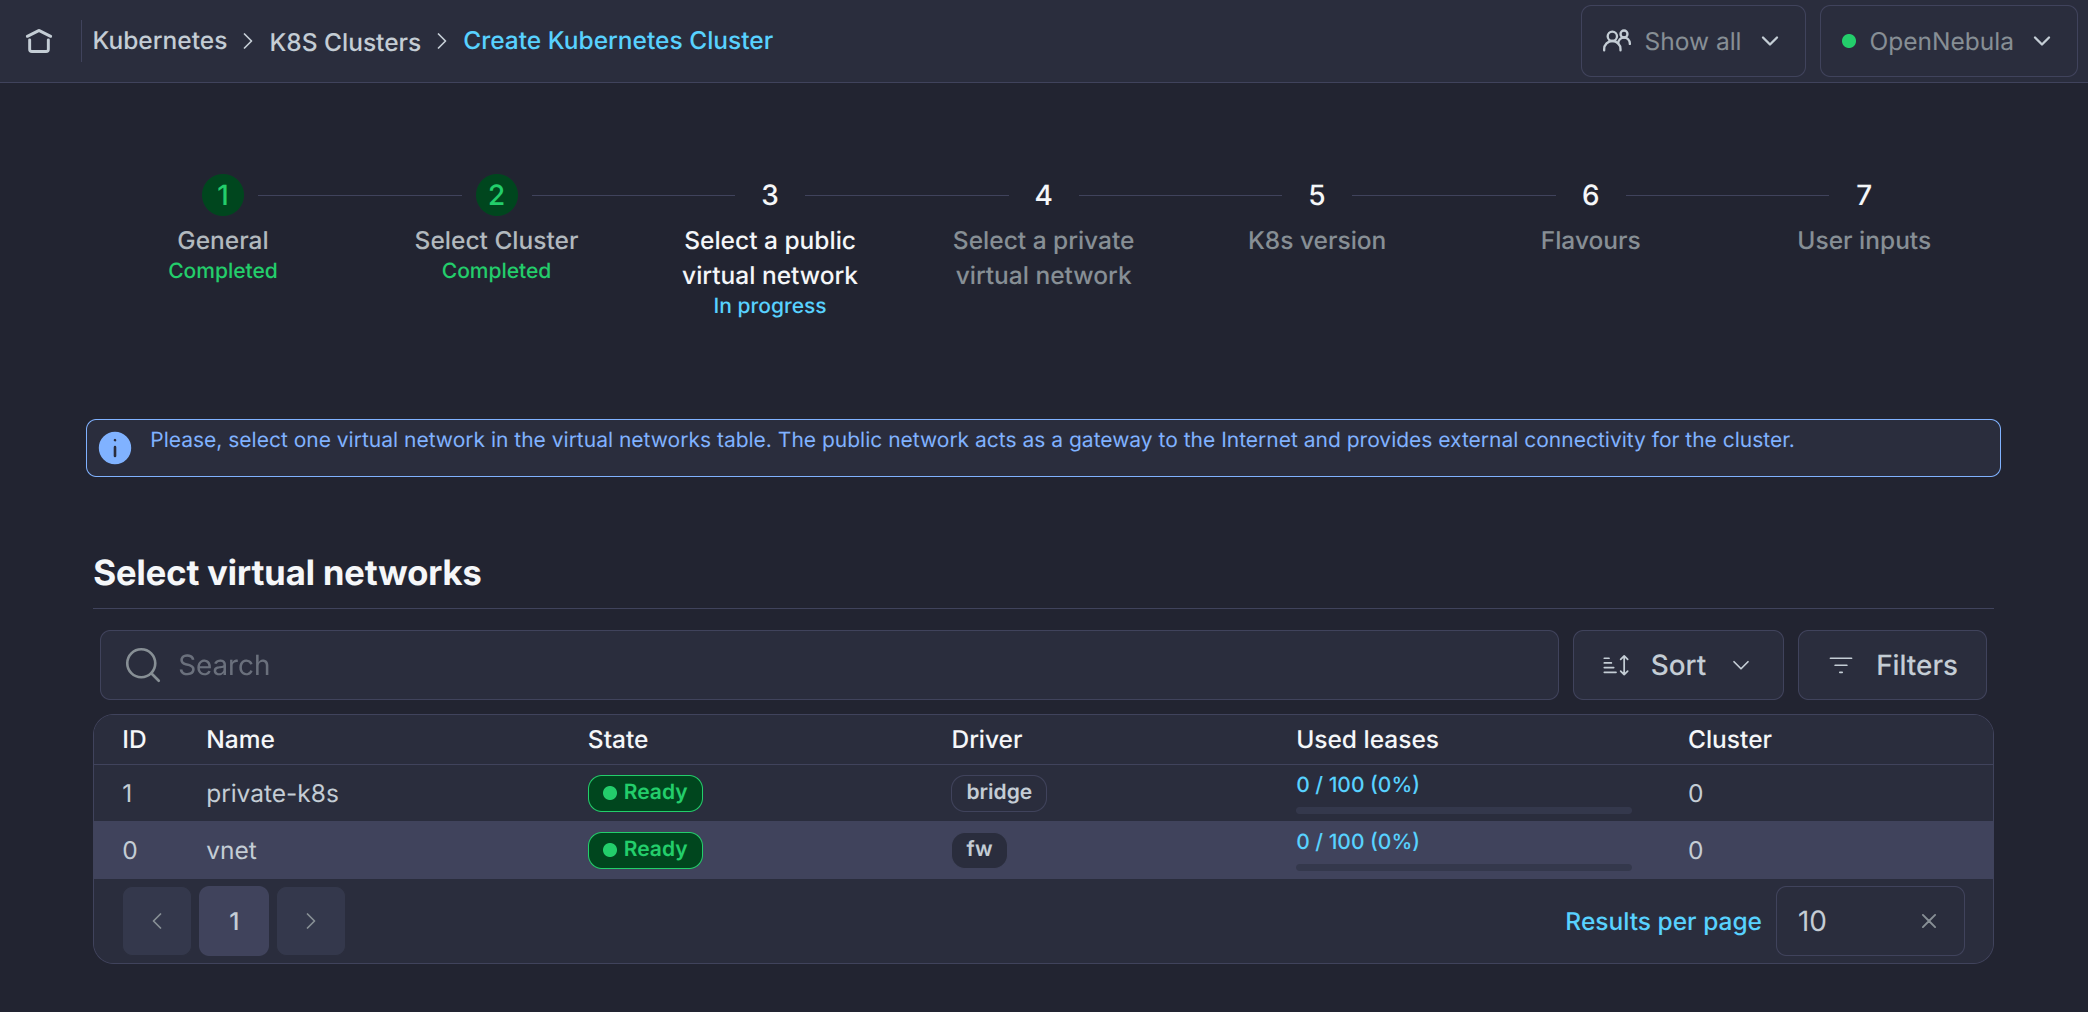Clear the results per page value
This screenshot has height=1012, width=2088.
[x=1929, y=921]
